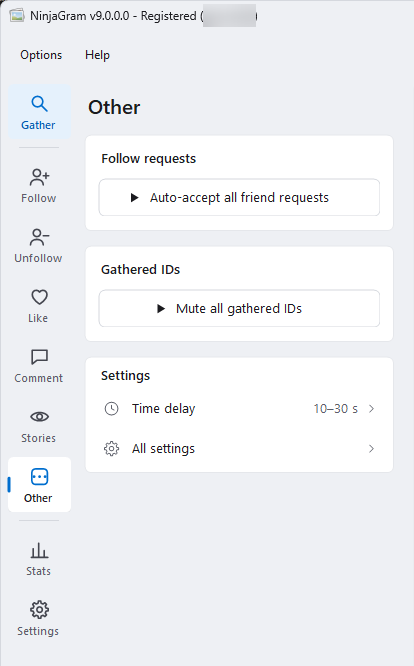Click the Follow requests heading
414x666 pixels.
pos(149,159)
